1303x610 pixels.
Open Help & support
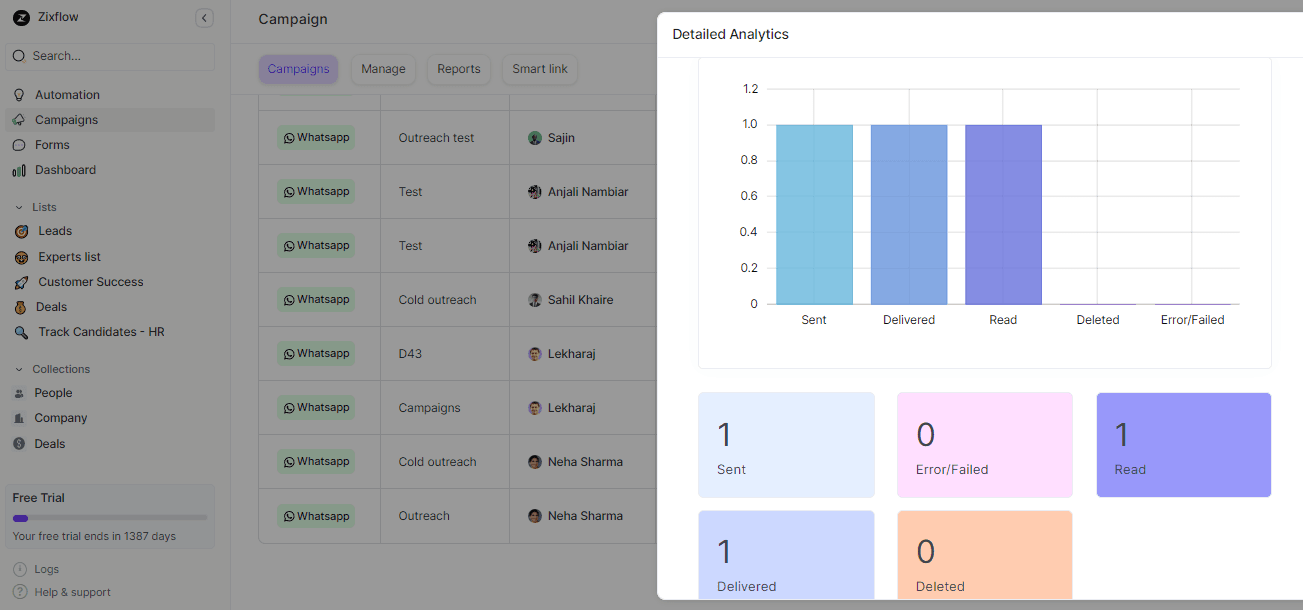(70, 592)
